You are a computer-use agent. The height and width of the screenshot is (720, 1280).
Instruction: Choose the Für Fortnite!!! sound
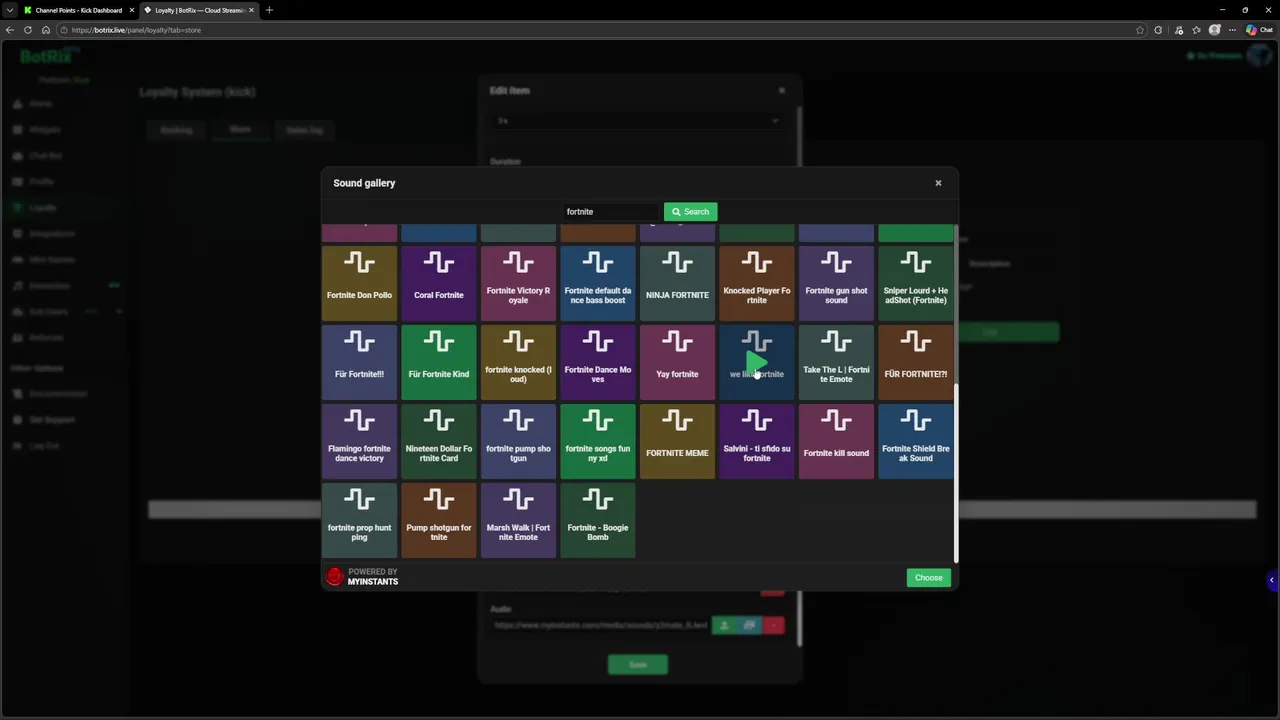[359, 362]
